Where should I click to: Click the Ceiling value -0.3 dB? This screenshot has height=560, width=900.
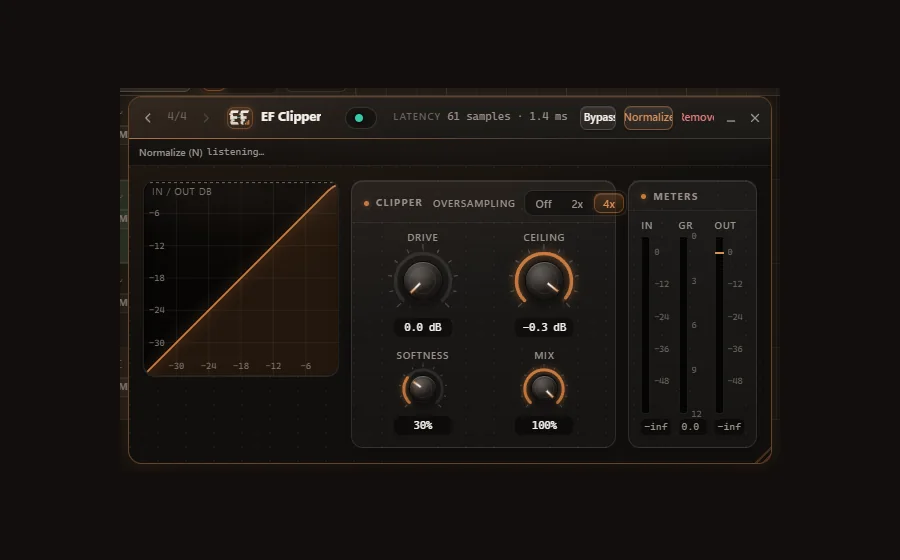point(544,327)
